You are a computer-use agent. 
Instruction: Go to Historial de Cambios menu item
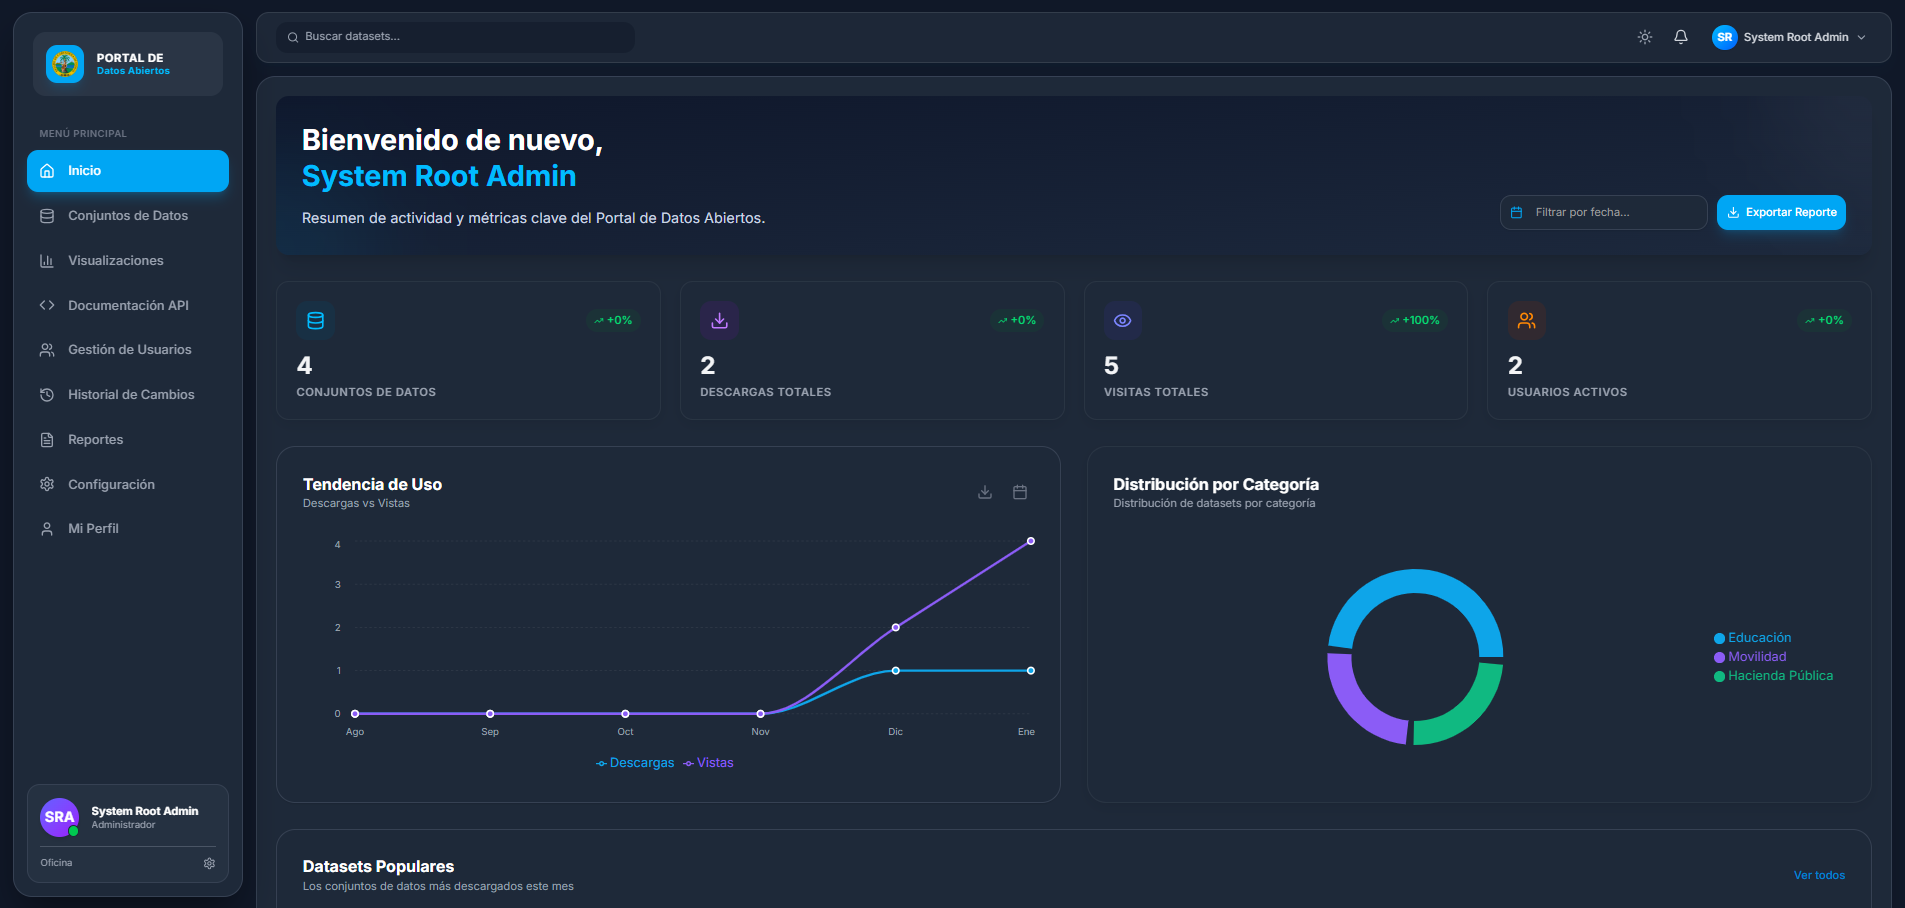click(131, 395)
